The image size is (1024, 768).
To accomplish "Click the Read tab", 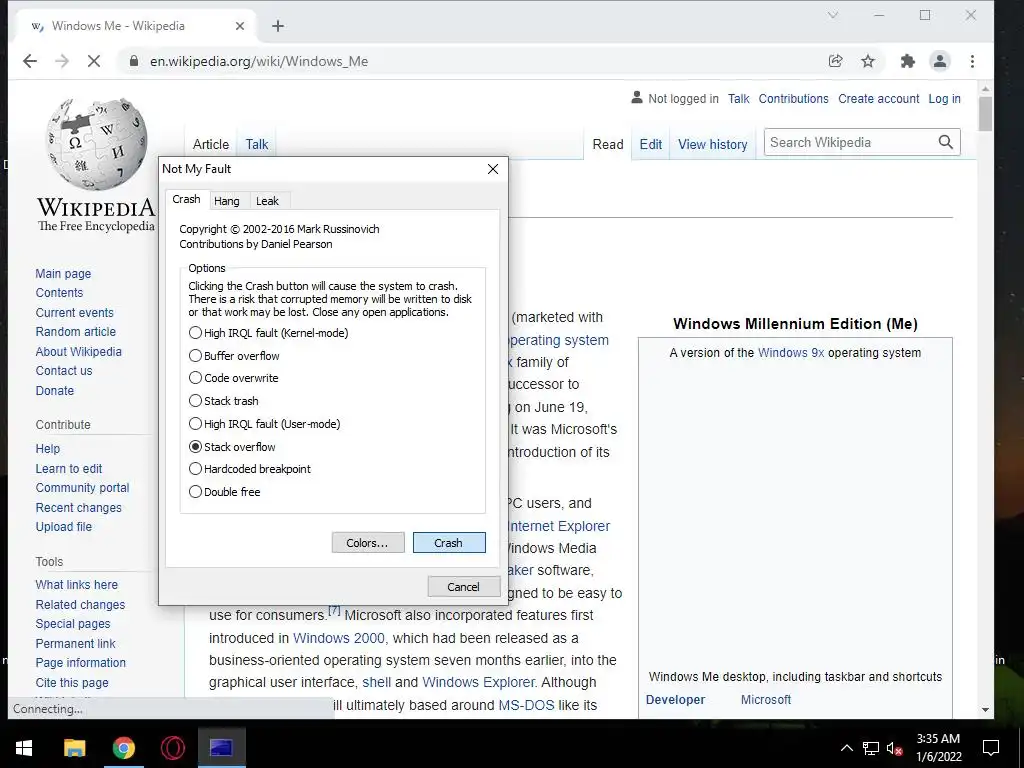I will click(x=608, y=144).
